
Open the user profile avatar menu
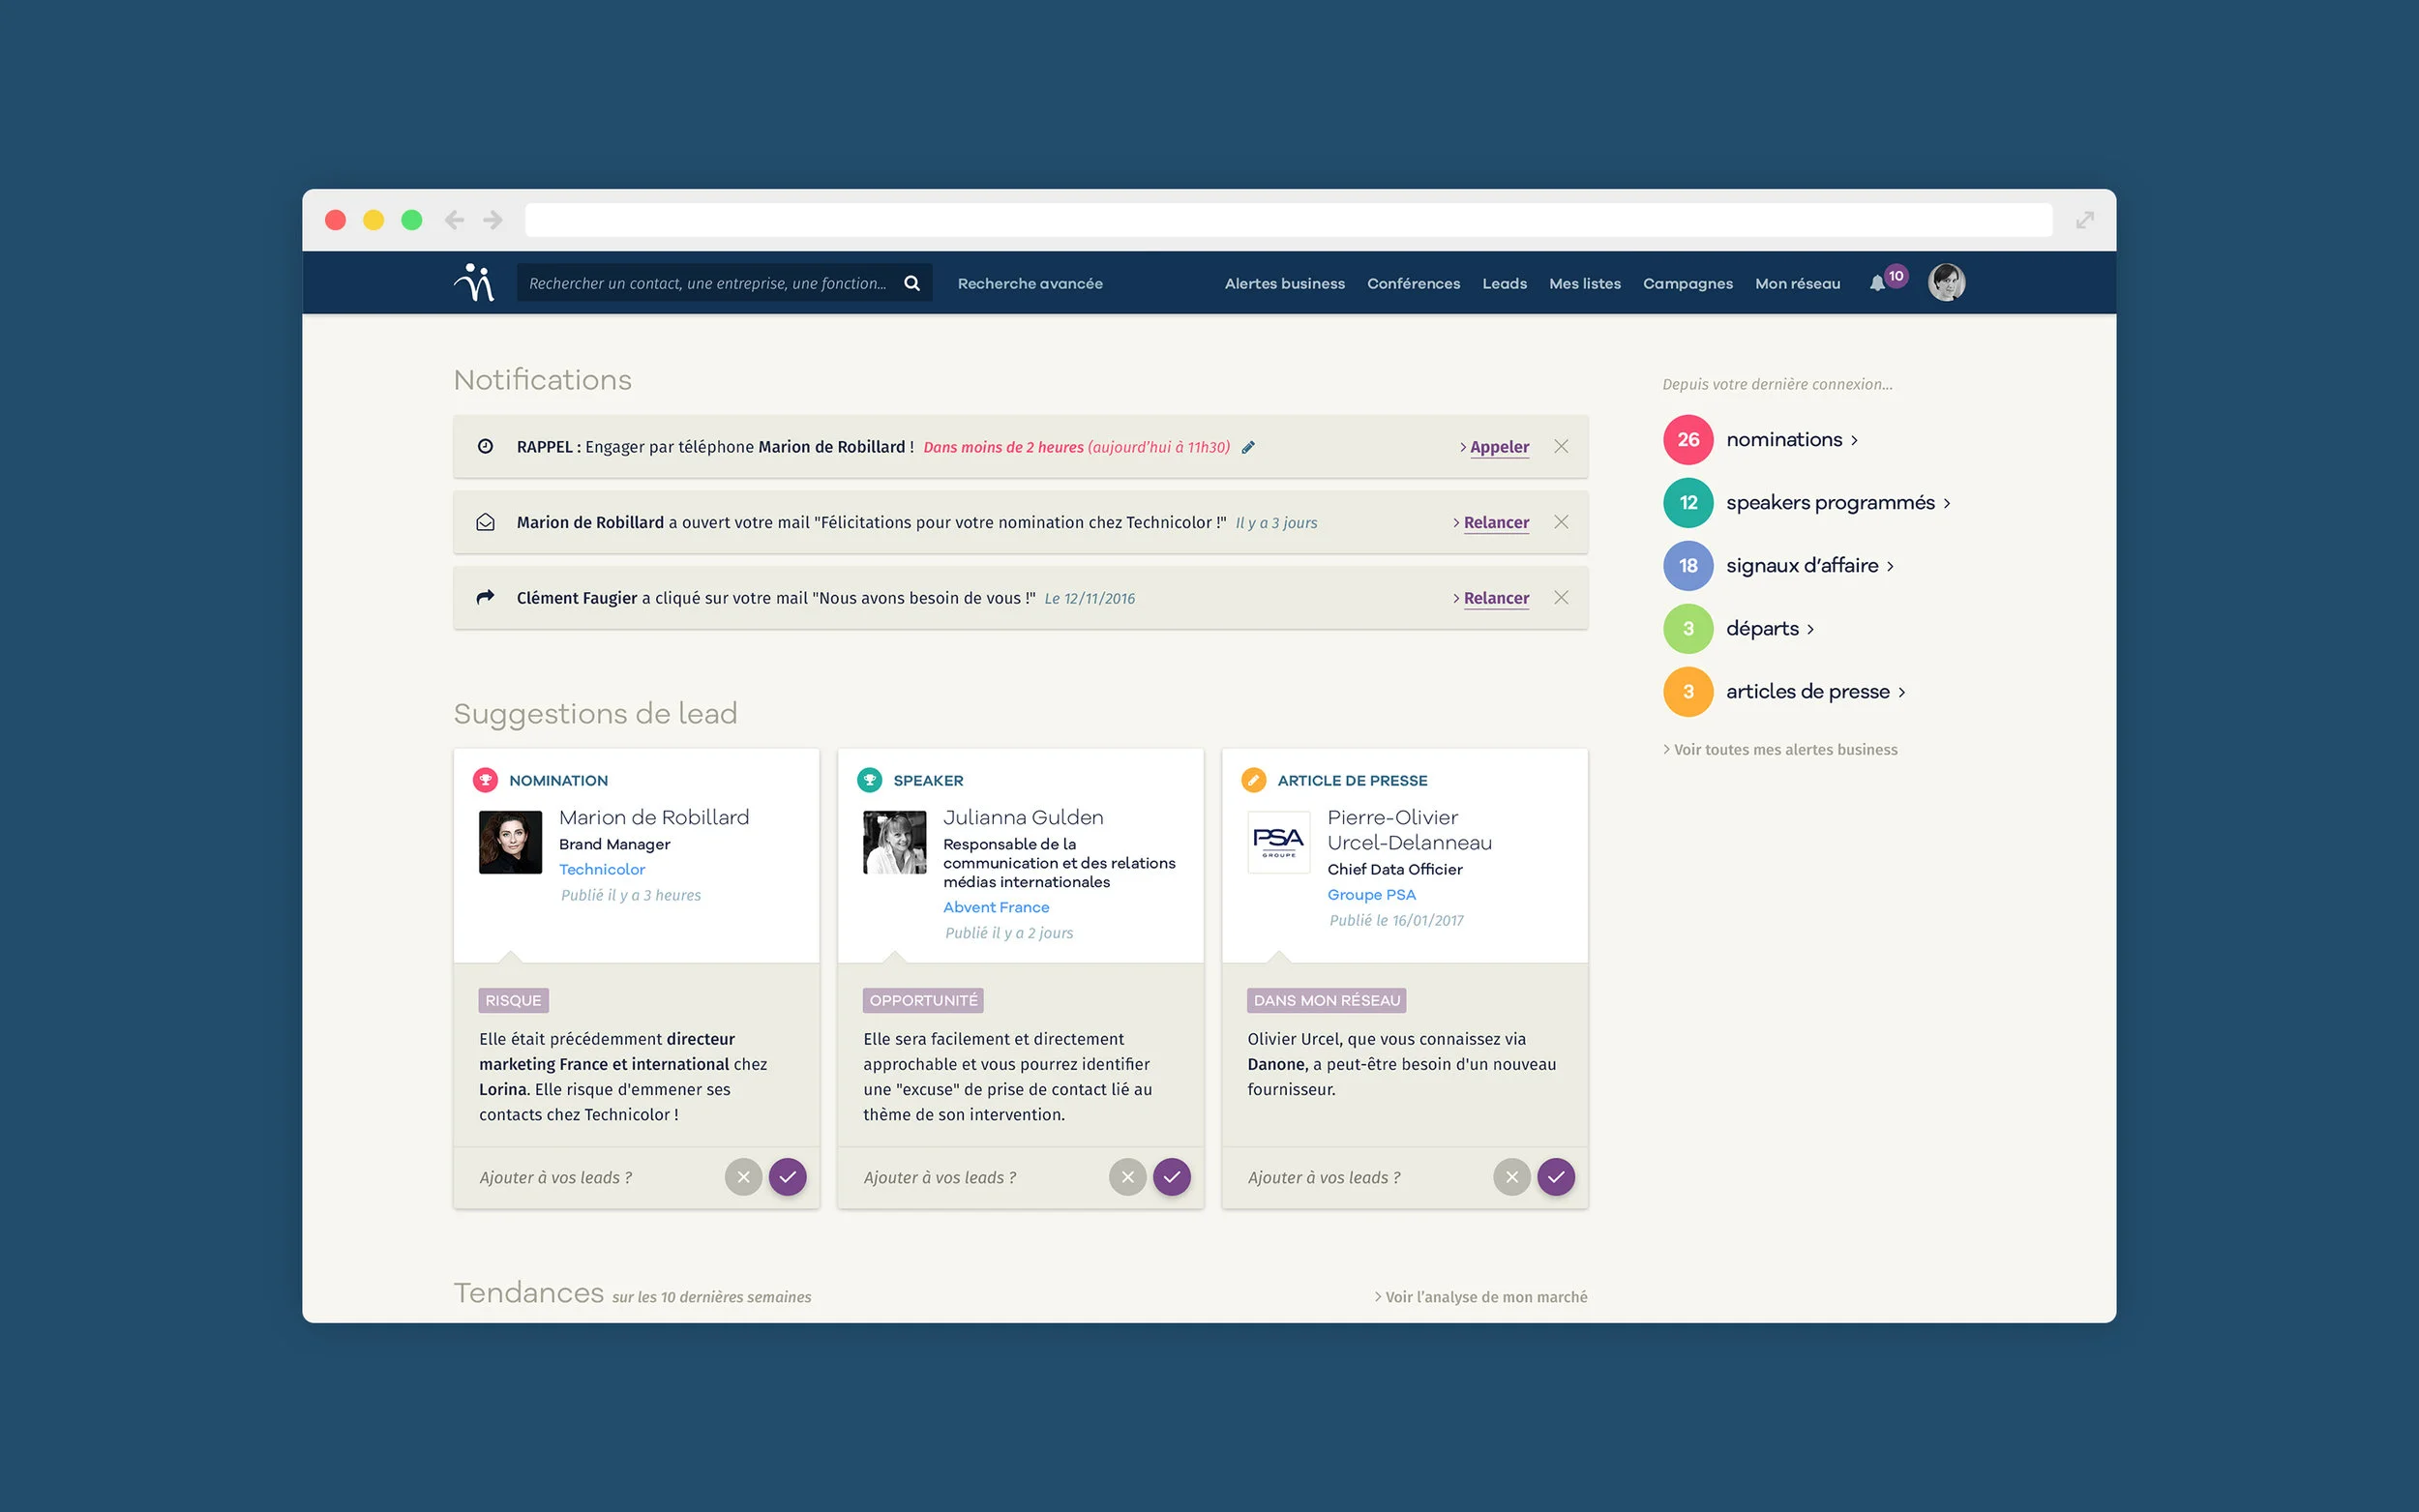1946,283
